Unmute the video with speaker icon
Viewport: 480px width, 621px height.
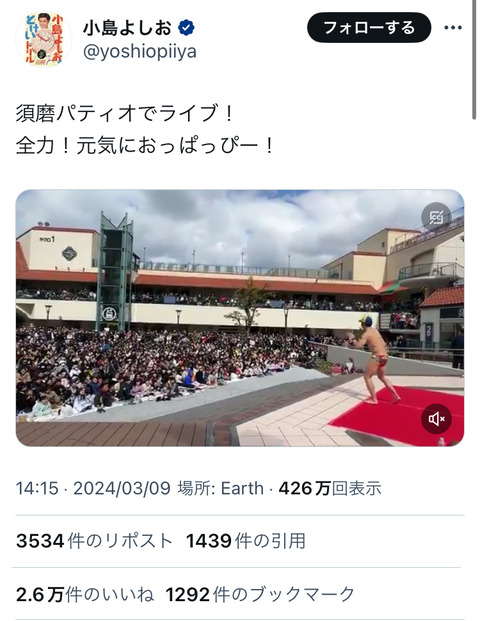(436, 419)
